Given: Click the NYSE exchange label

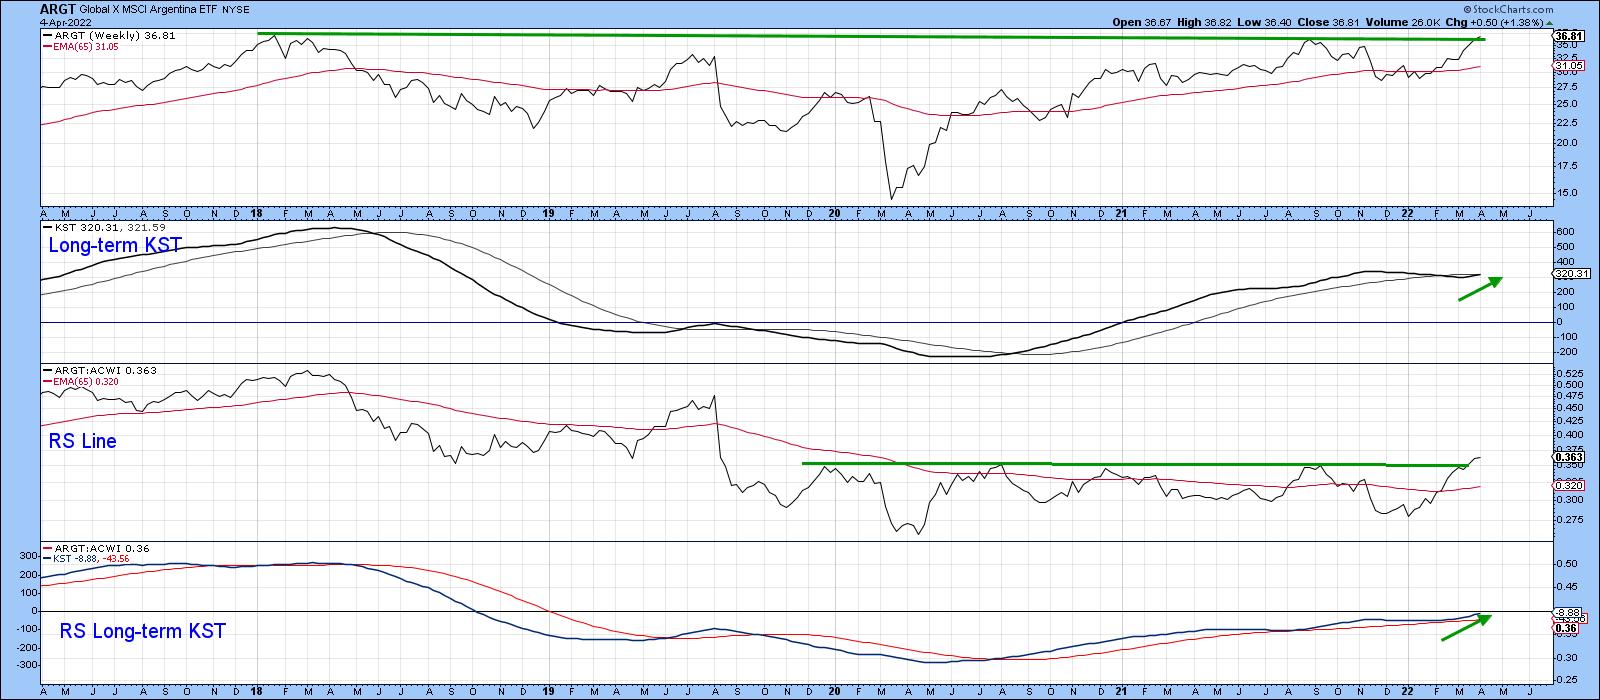Looking at the screenshot, I should point(235,10).
